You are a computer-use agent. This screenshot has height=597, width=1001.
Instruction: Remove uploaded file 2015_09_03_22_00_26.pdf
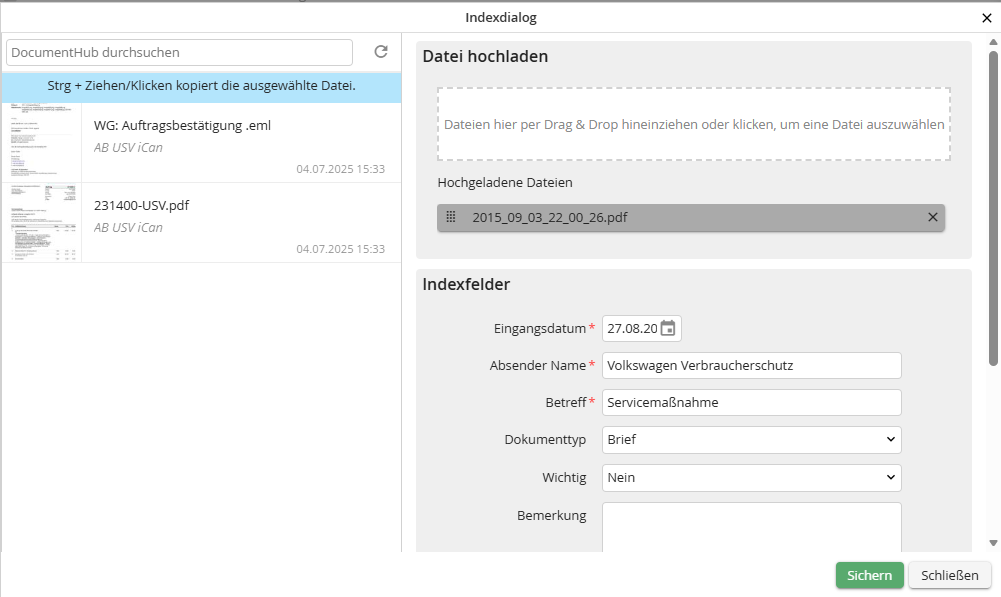pyautogui.click(x=933, y=217)
